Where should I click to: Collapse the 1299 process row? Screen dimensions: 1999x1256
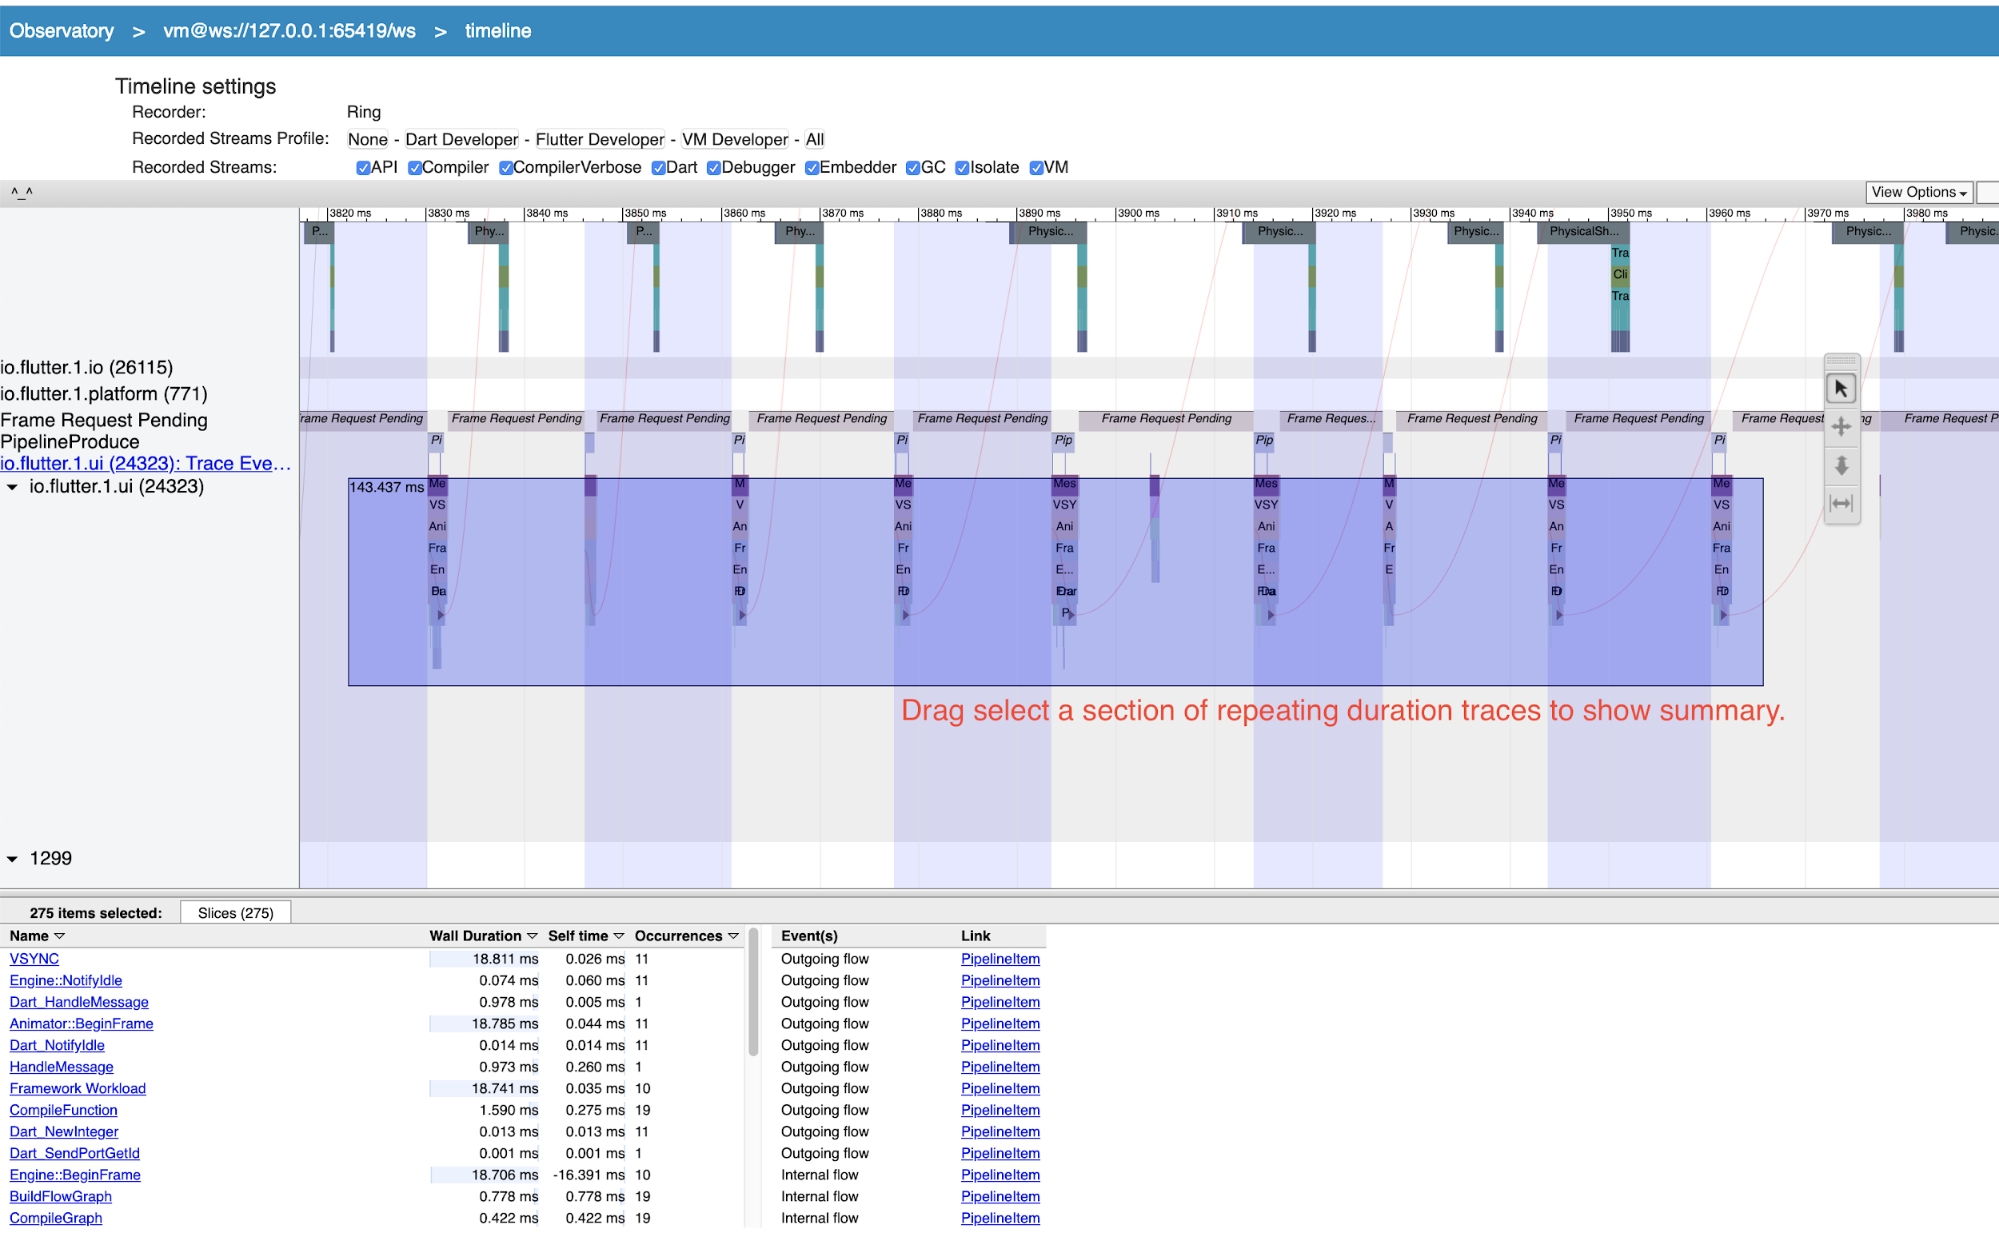[x=12, y=859]
